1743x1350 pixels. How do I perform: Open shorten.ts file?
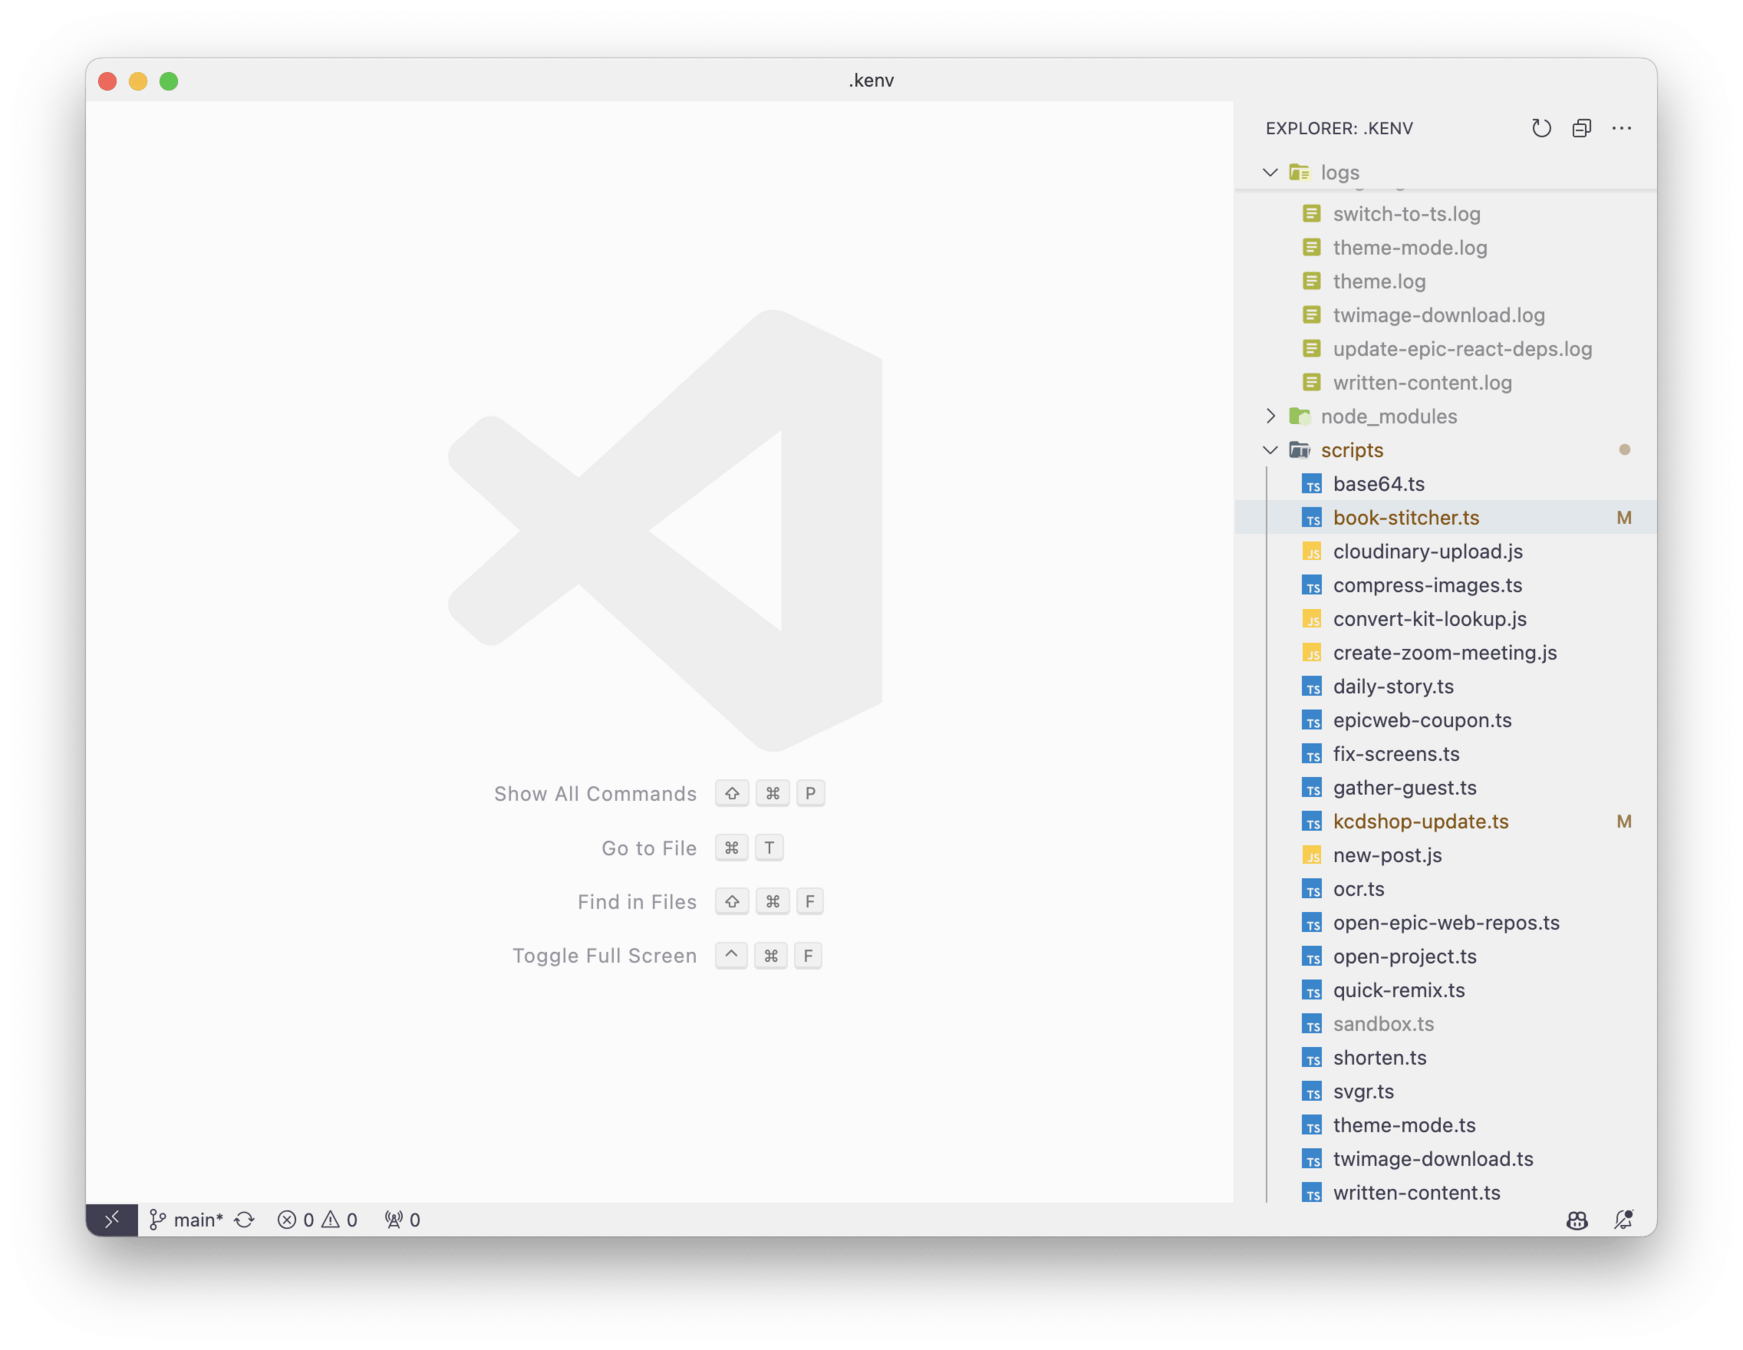pyautogui.click(x=1446, y=1058)
